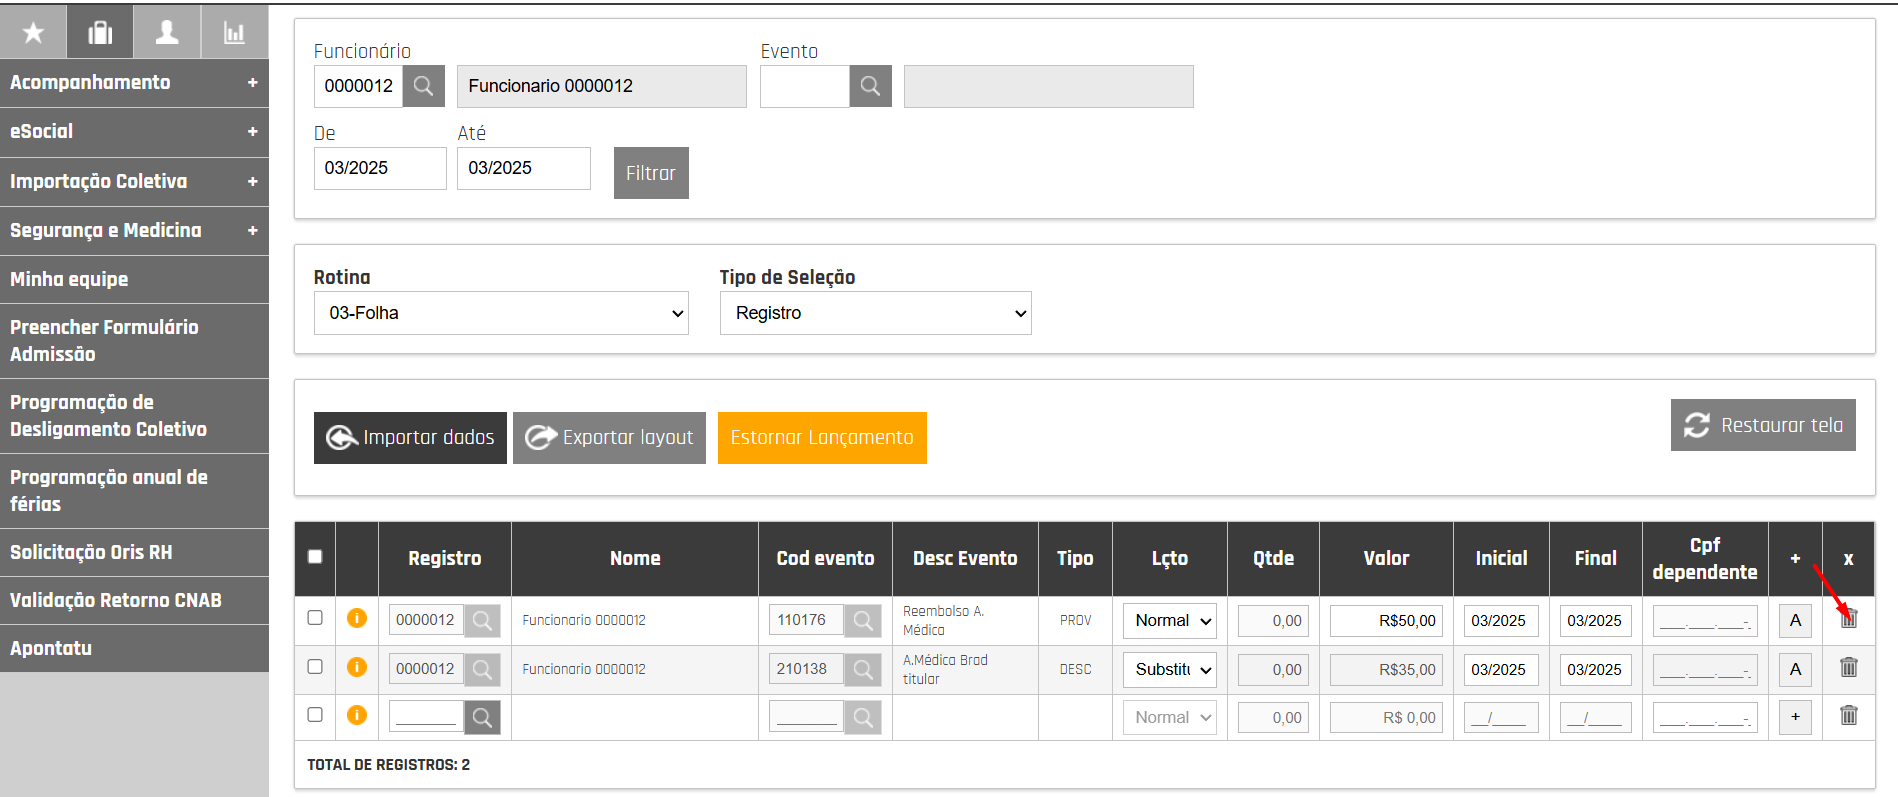
Task: Search event code in the empty row
Action: click(862, 717)
